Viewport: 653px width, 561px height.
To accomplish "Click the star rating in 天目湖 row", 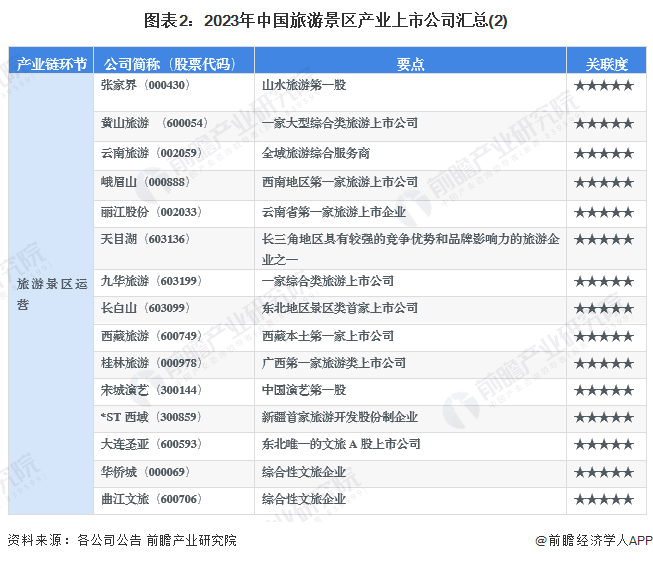I will coord(604,239).
